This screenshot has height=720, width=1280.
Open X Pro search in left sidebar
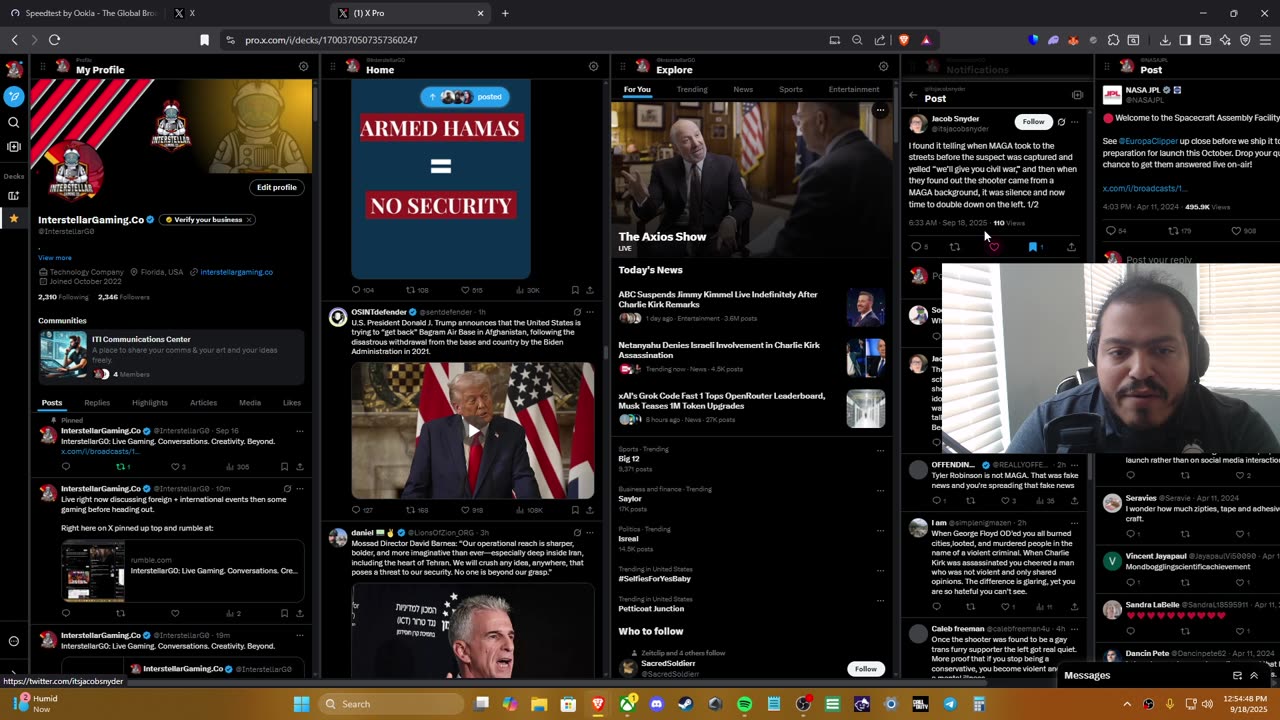(14, 122)
